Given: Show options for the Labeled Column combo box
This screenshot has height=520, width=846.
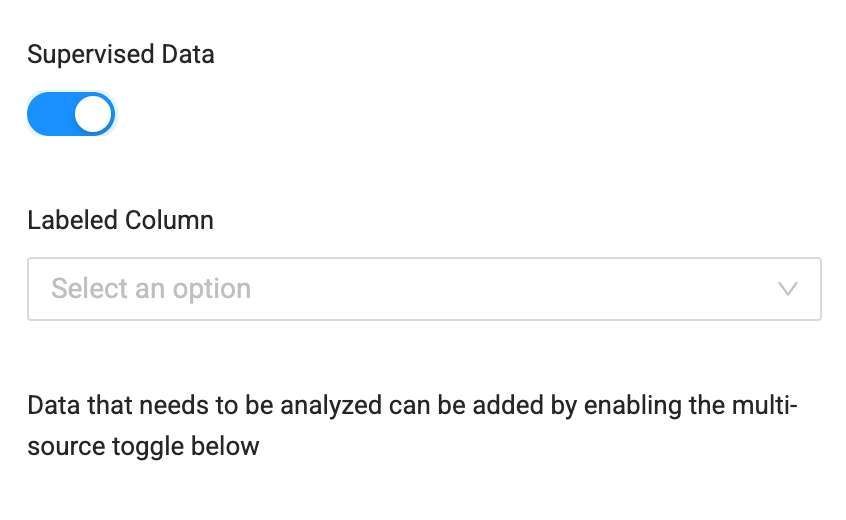Looking at the screenshot, I should click(x=424, y=289).
